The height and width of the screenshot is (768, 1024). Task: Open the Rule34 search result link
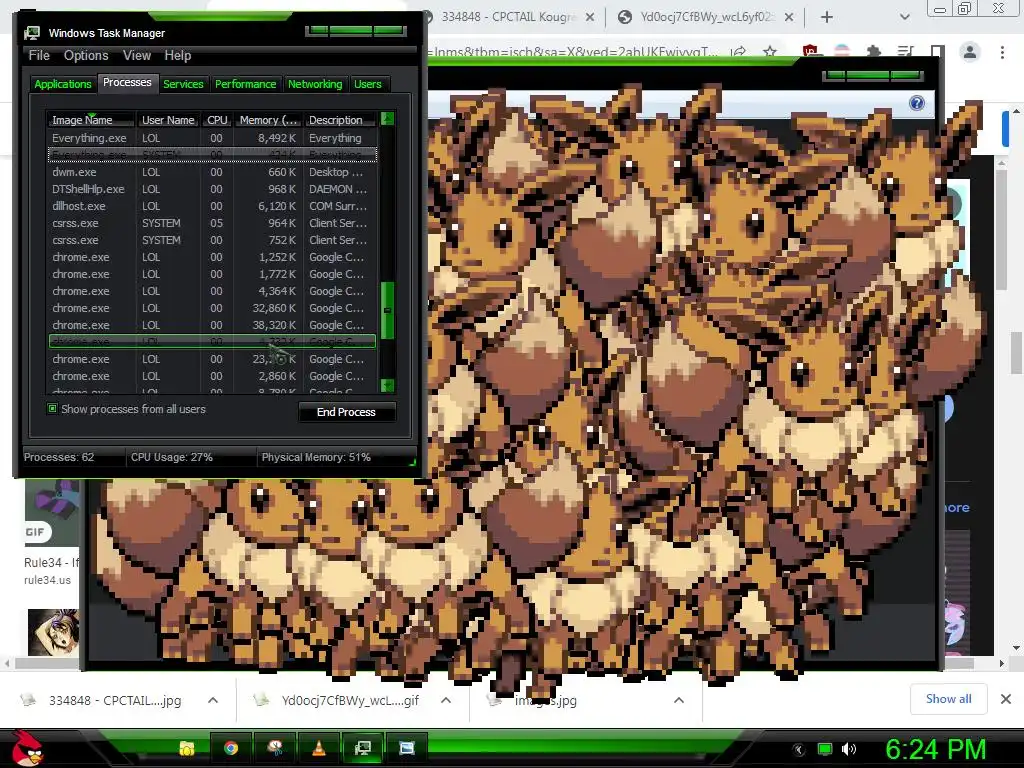tap(51, 562)
